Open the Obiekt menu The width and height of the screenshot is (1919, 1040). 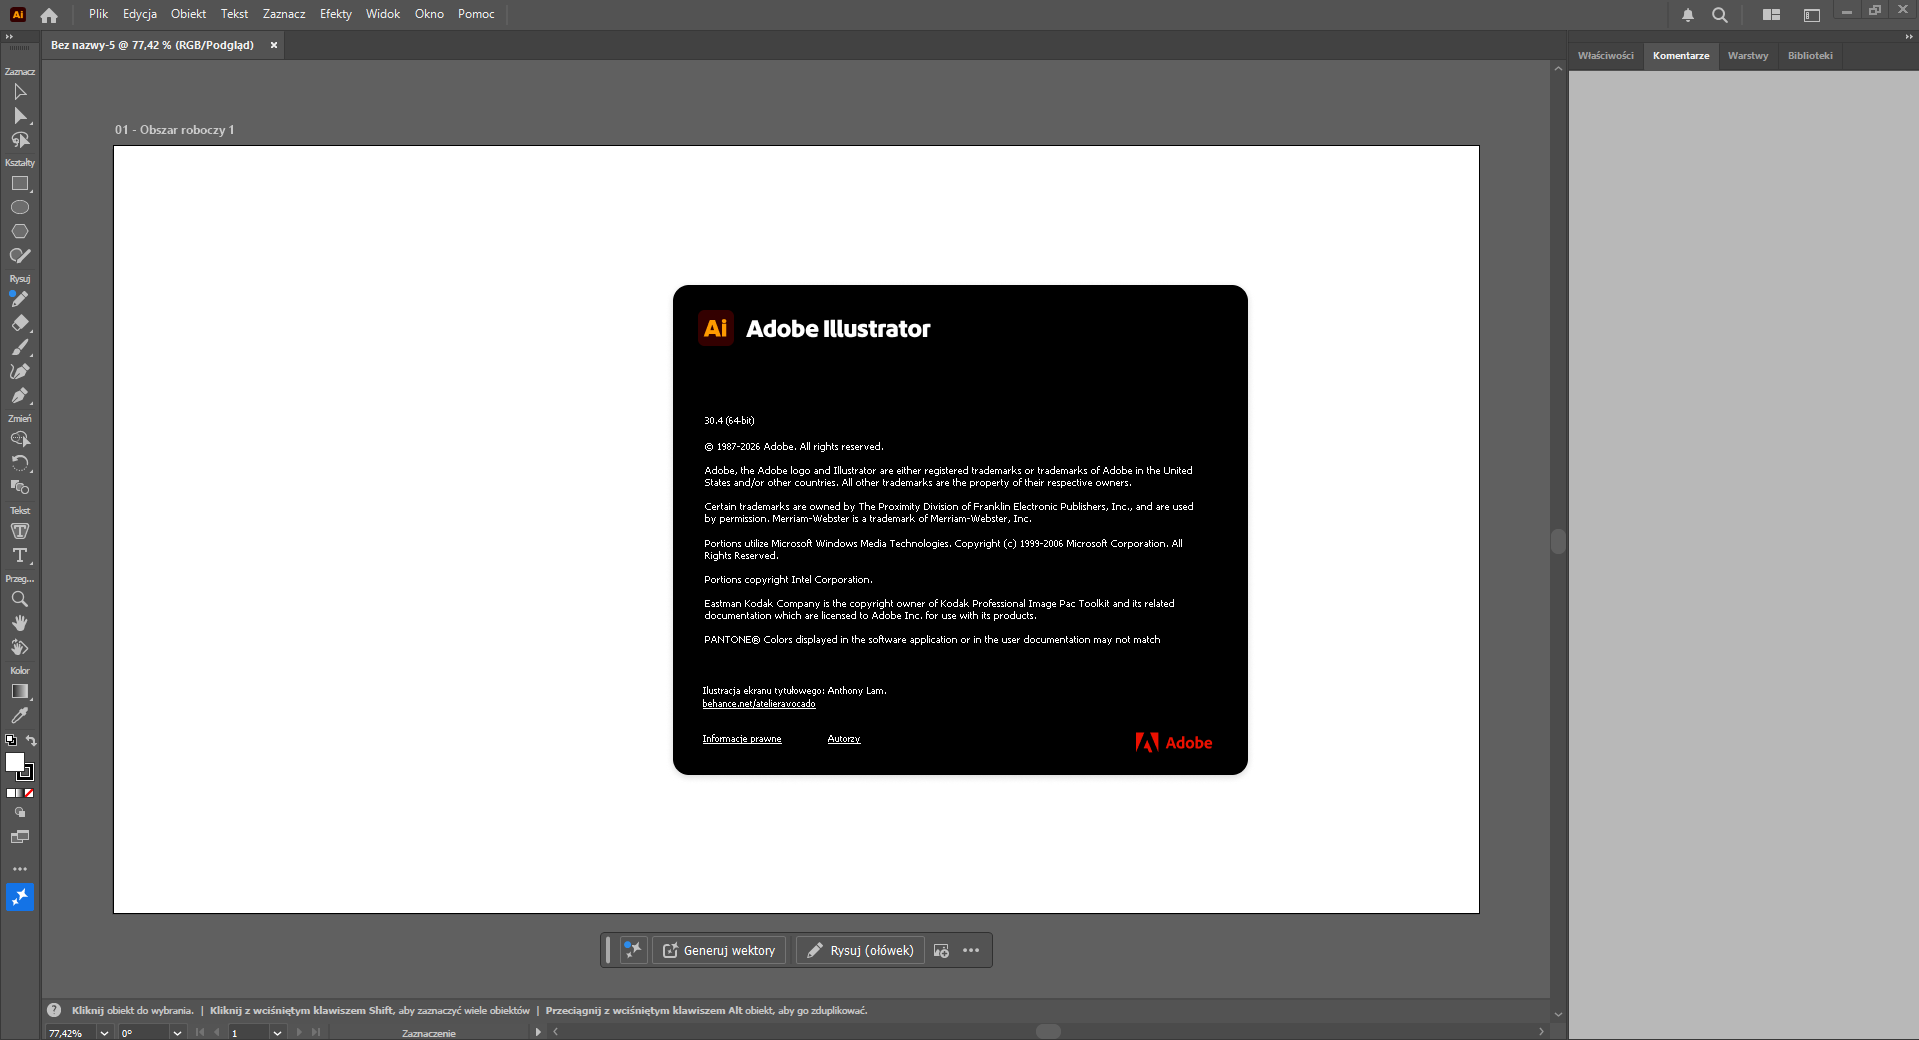[188, 14]
